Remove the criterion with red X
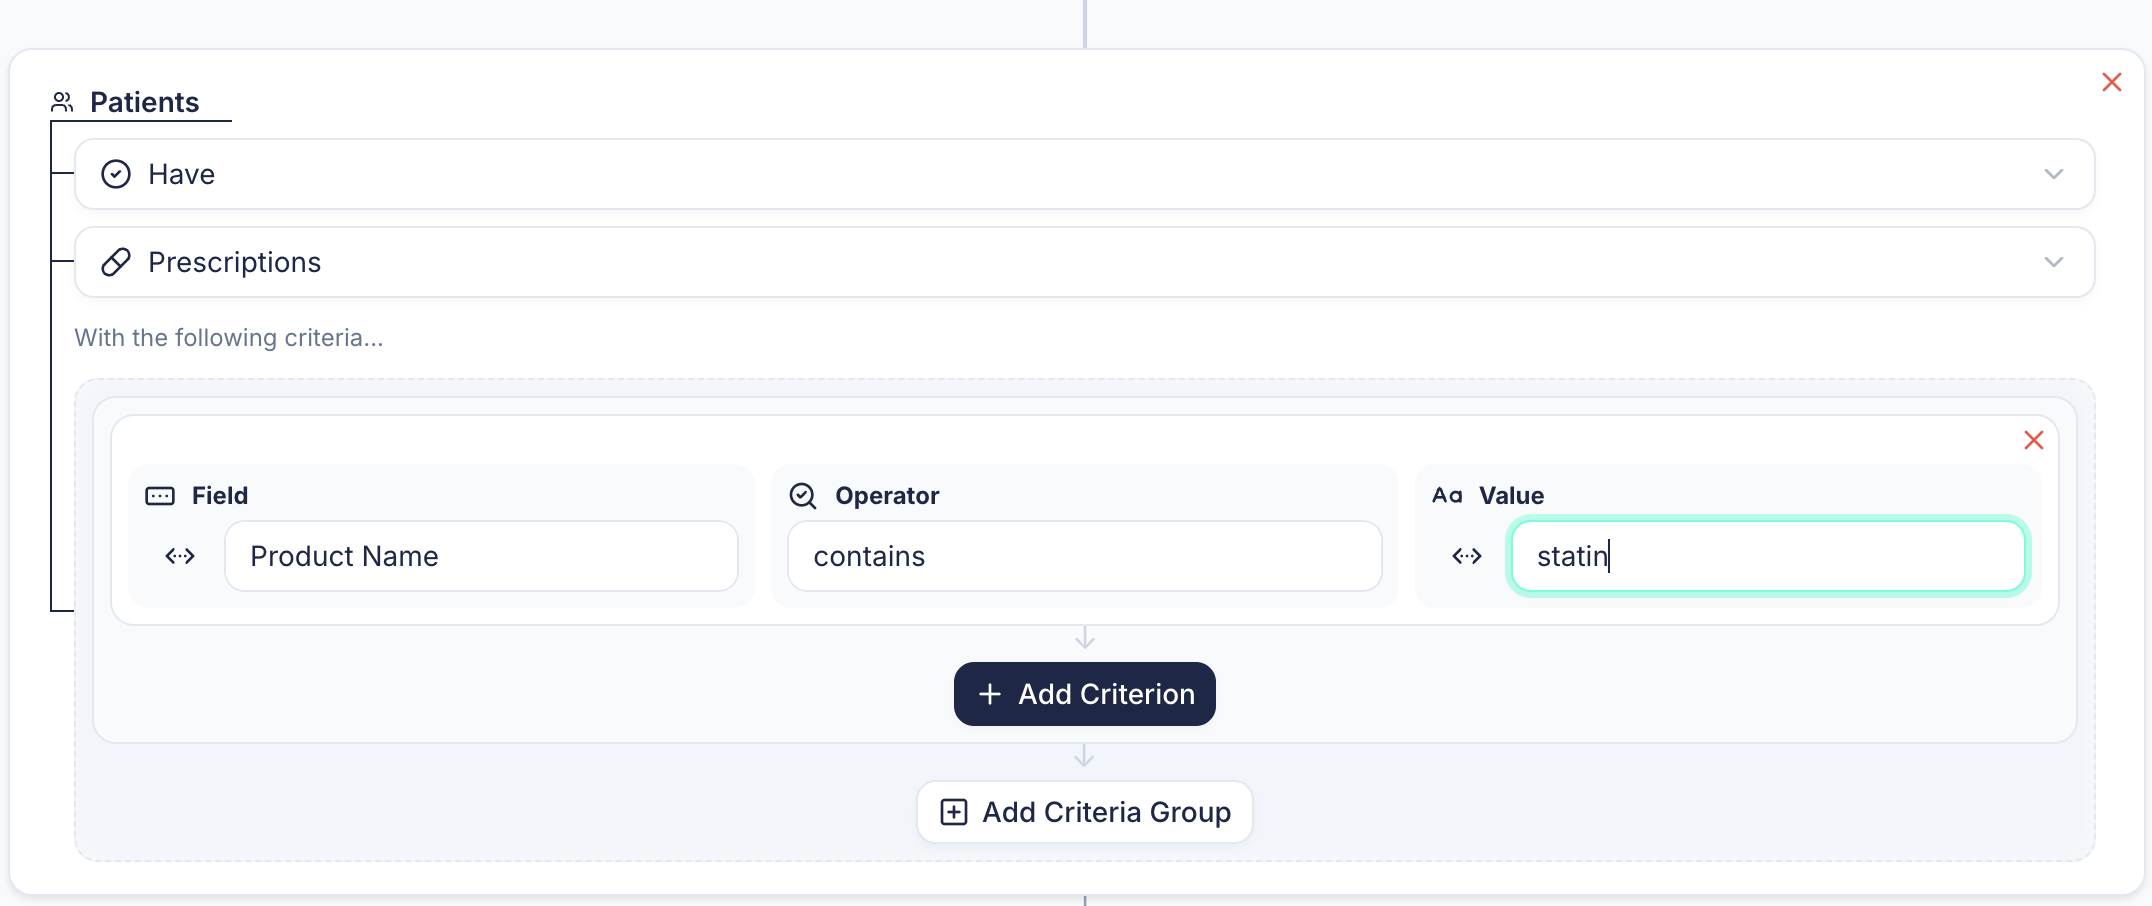This screenshot has height=906, width=2152. [x=2033, y=440]
